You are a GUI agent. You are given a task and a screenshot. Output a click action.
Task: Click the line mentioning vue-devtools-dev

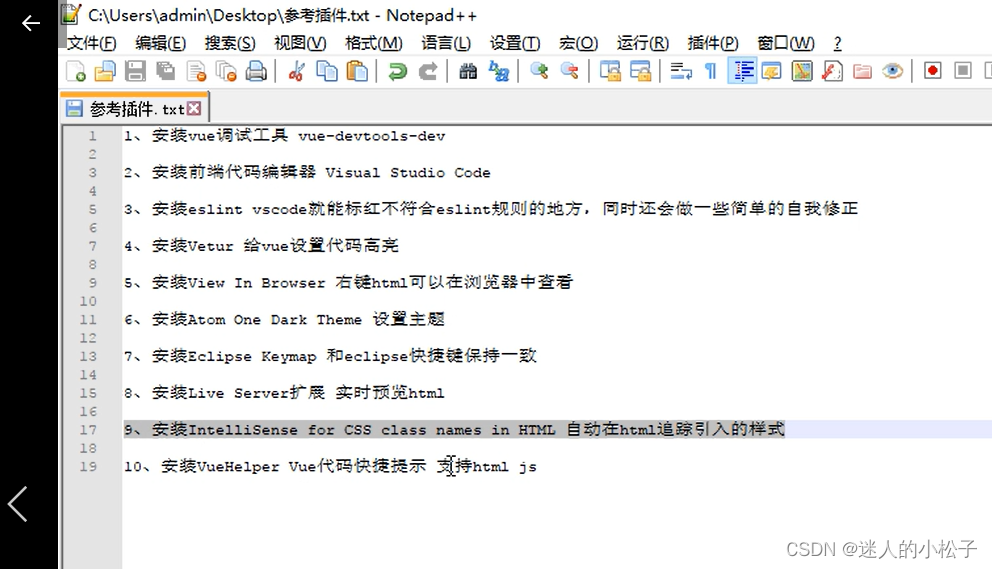point(285,135)
